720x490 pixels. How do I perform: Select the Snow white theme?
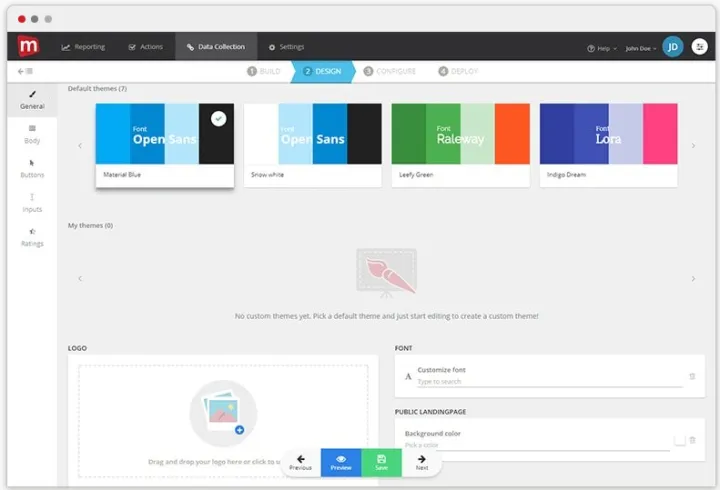click(x=313, y=144)
